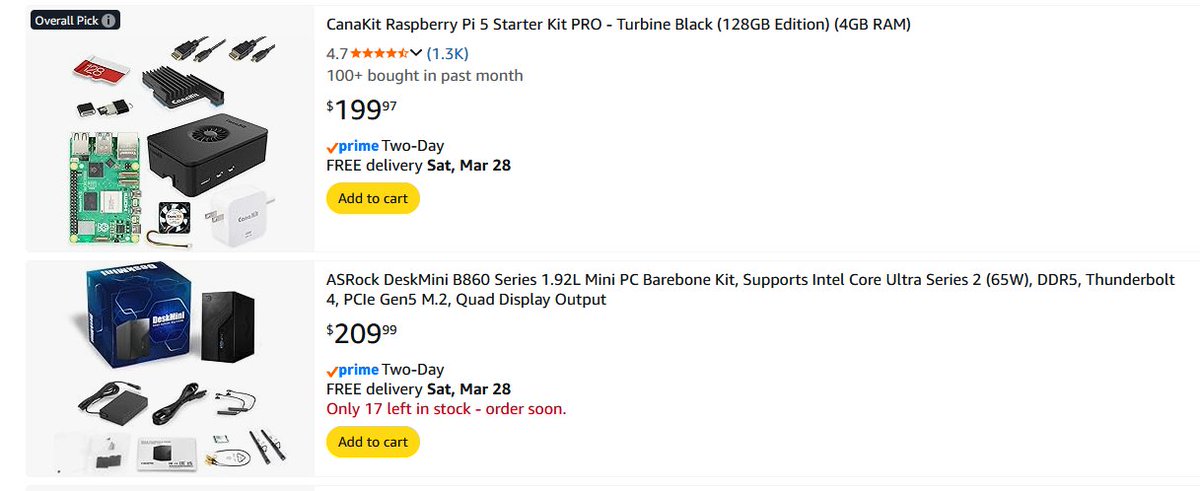Image resolution: width=1200 pixels, height=491 pixels.
Task: Add ASRock DeskMini barebone kit to cart
Action: tap(373, 442)
